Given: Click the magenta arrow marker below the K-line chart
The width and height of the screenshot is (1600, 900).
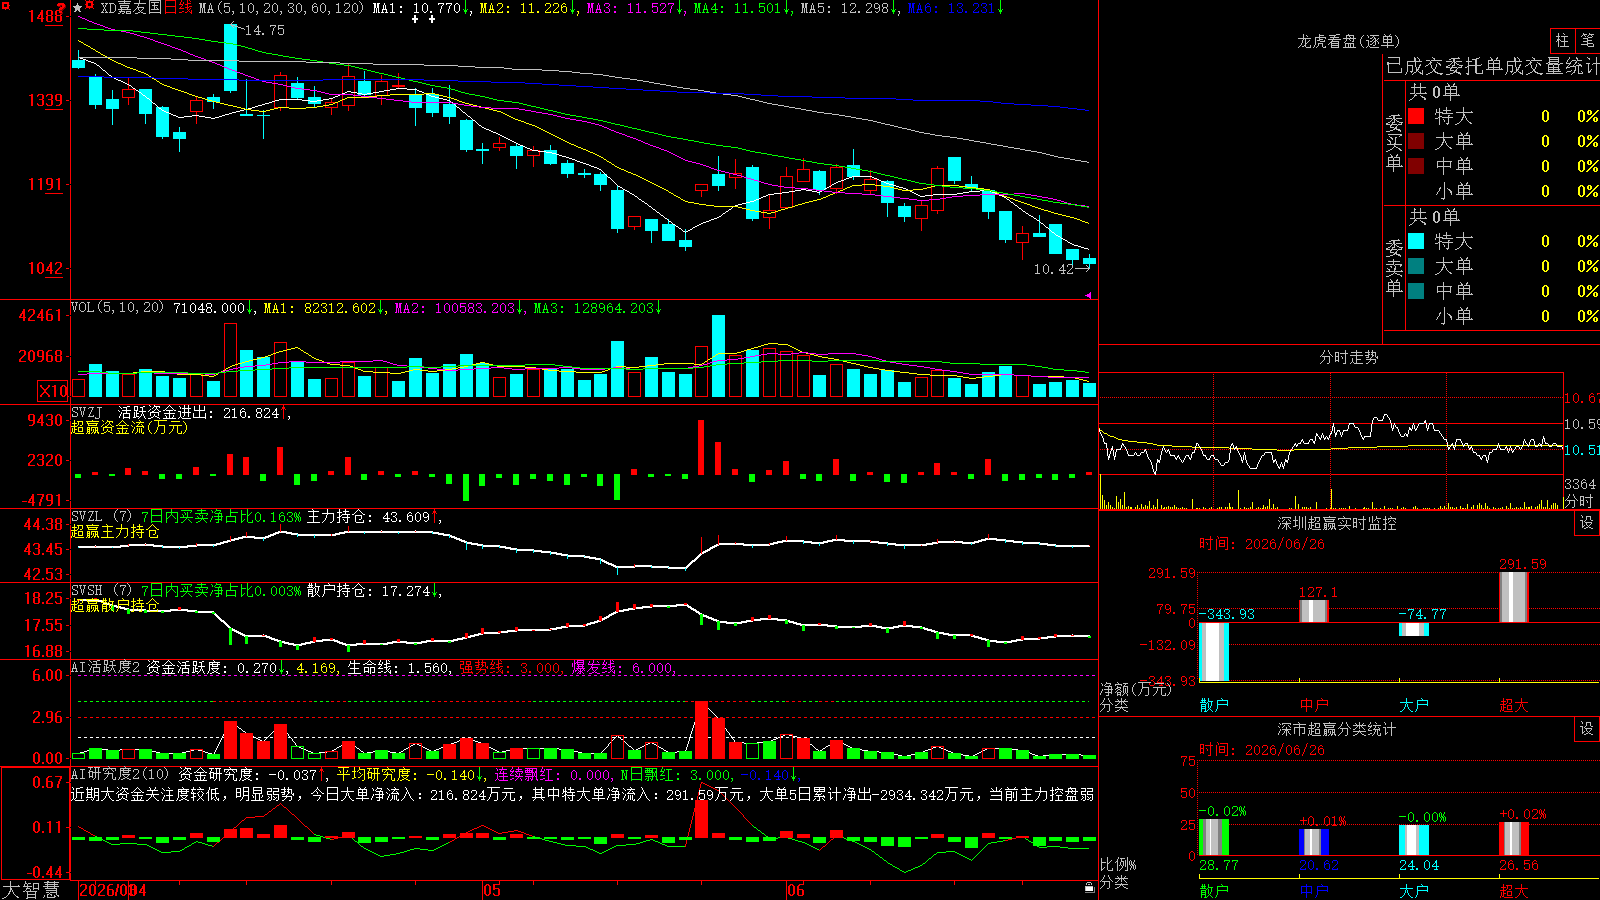Looking at the screenshot, I should 1089,295.
